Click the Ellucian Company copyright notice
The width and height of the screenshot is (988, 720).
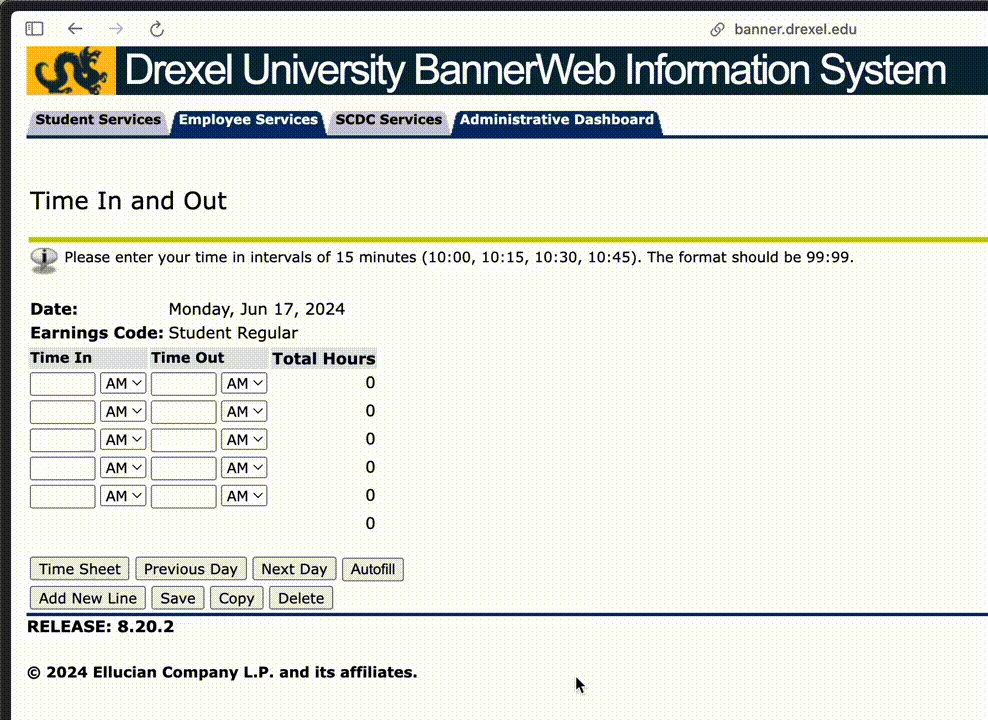pos(222,672)
